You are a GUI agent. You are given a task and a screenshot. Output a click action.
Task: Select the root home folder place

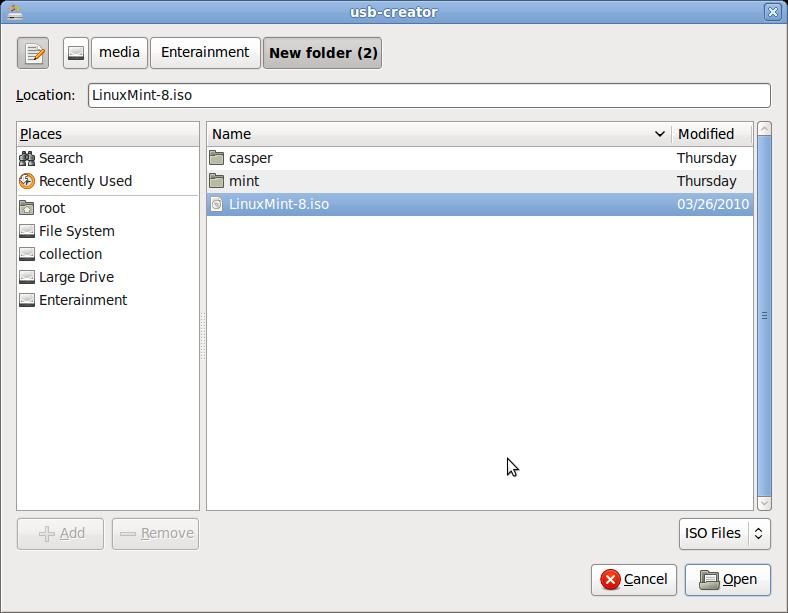[108, 208]
